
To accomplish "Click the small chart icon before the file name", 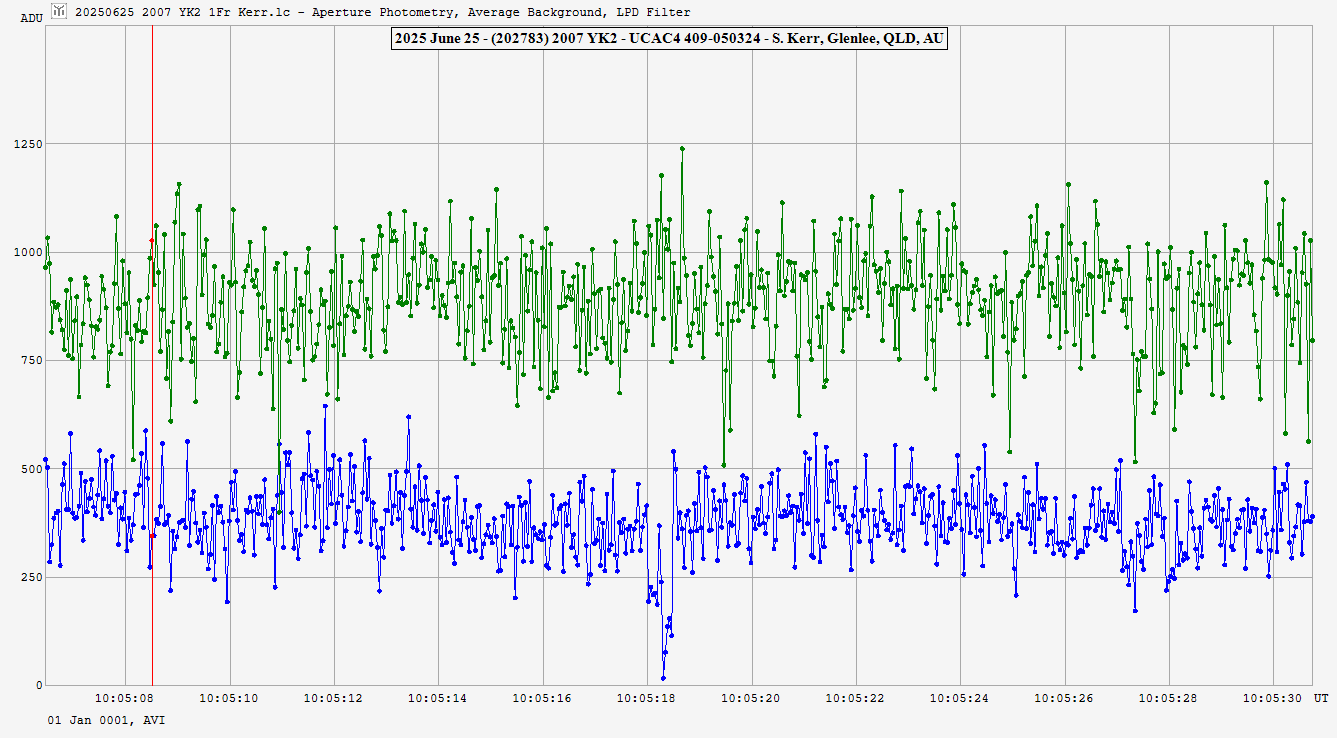I will [59, 11].
